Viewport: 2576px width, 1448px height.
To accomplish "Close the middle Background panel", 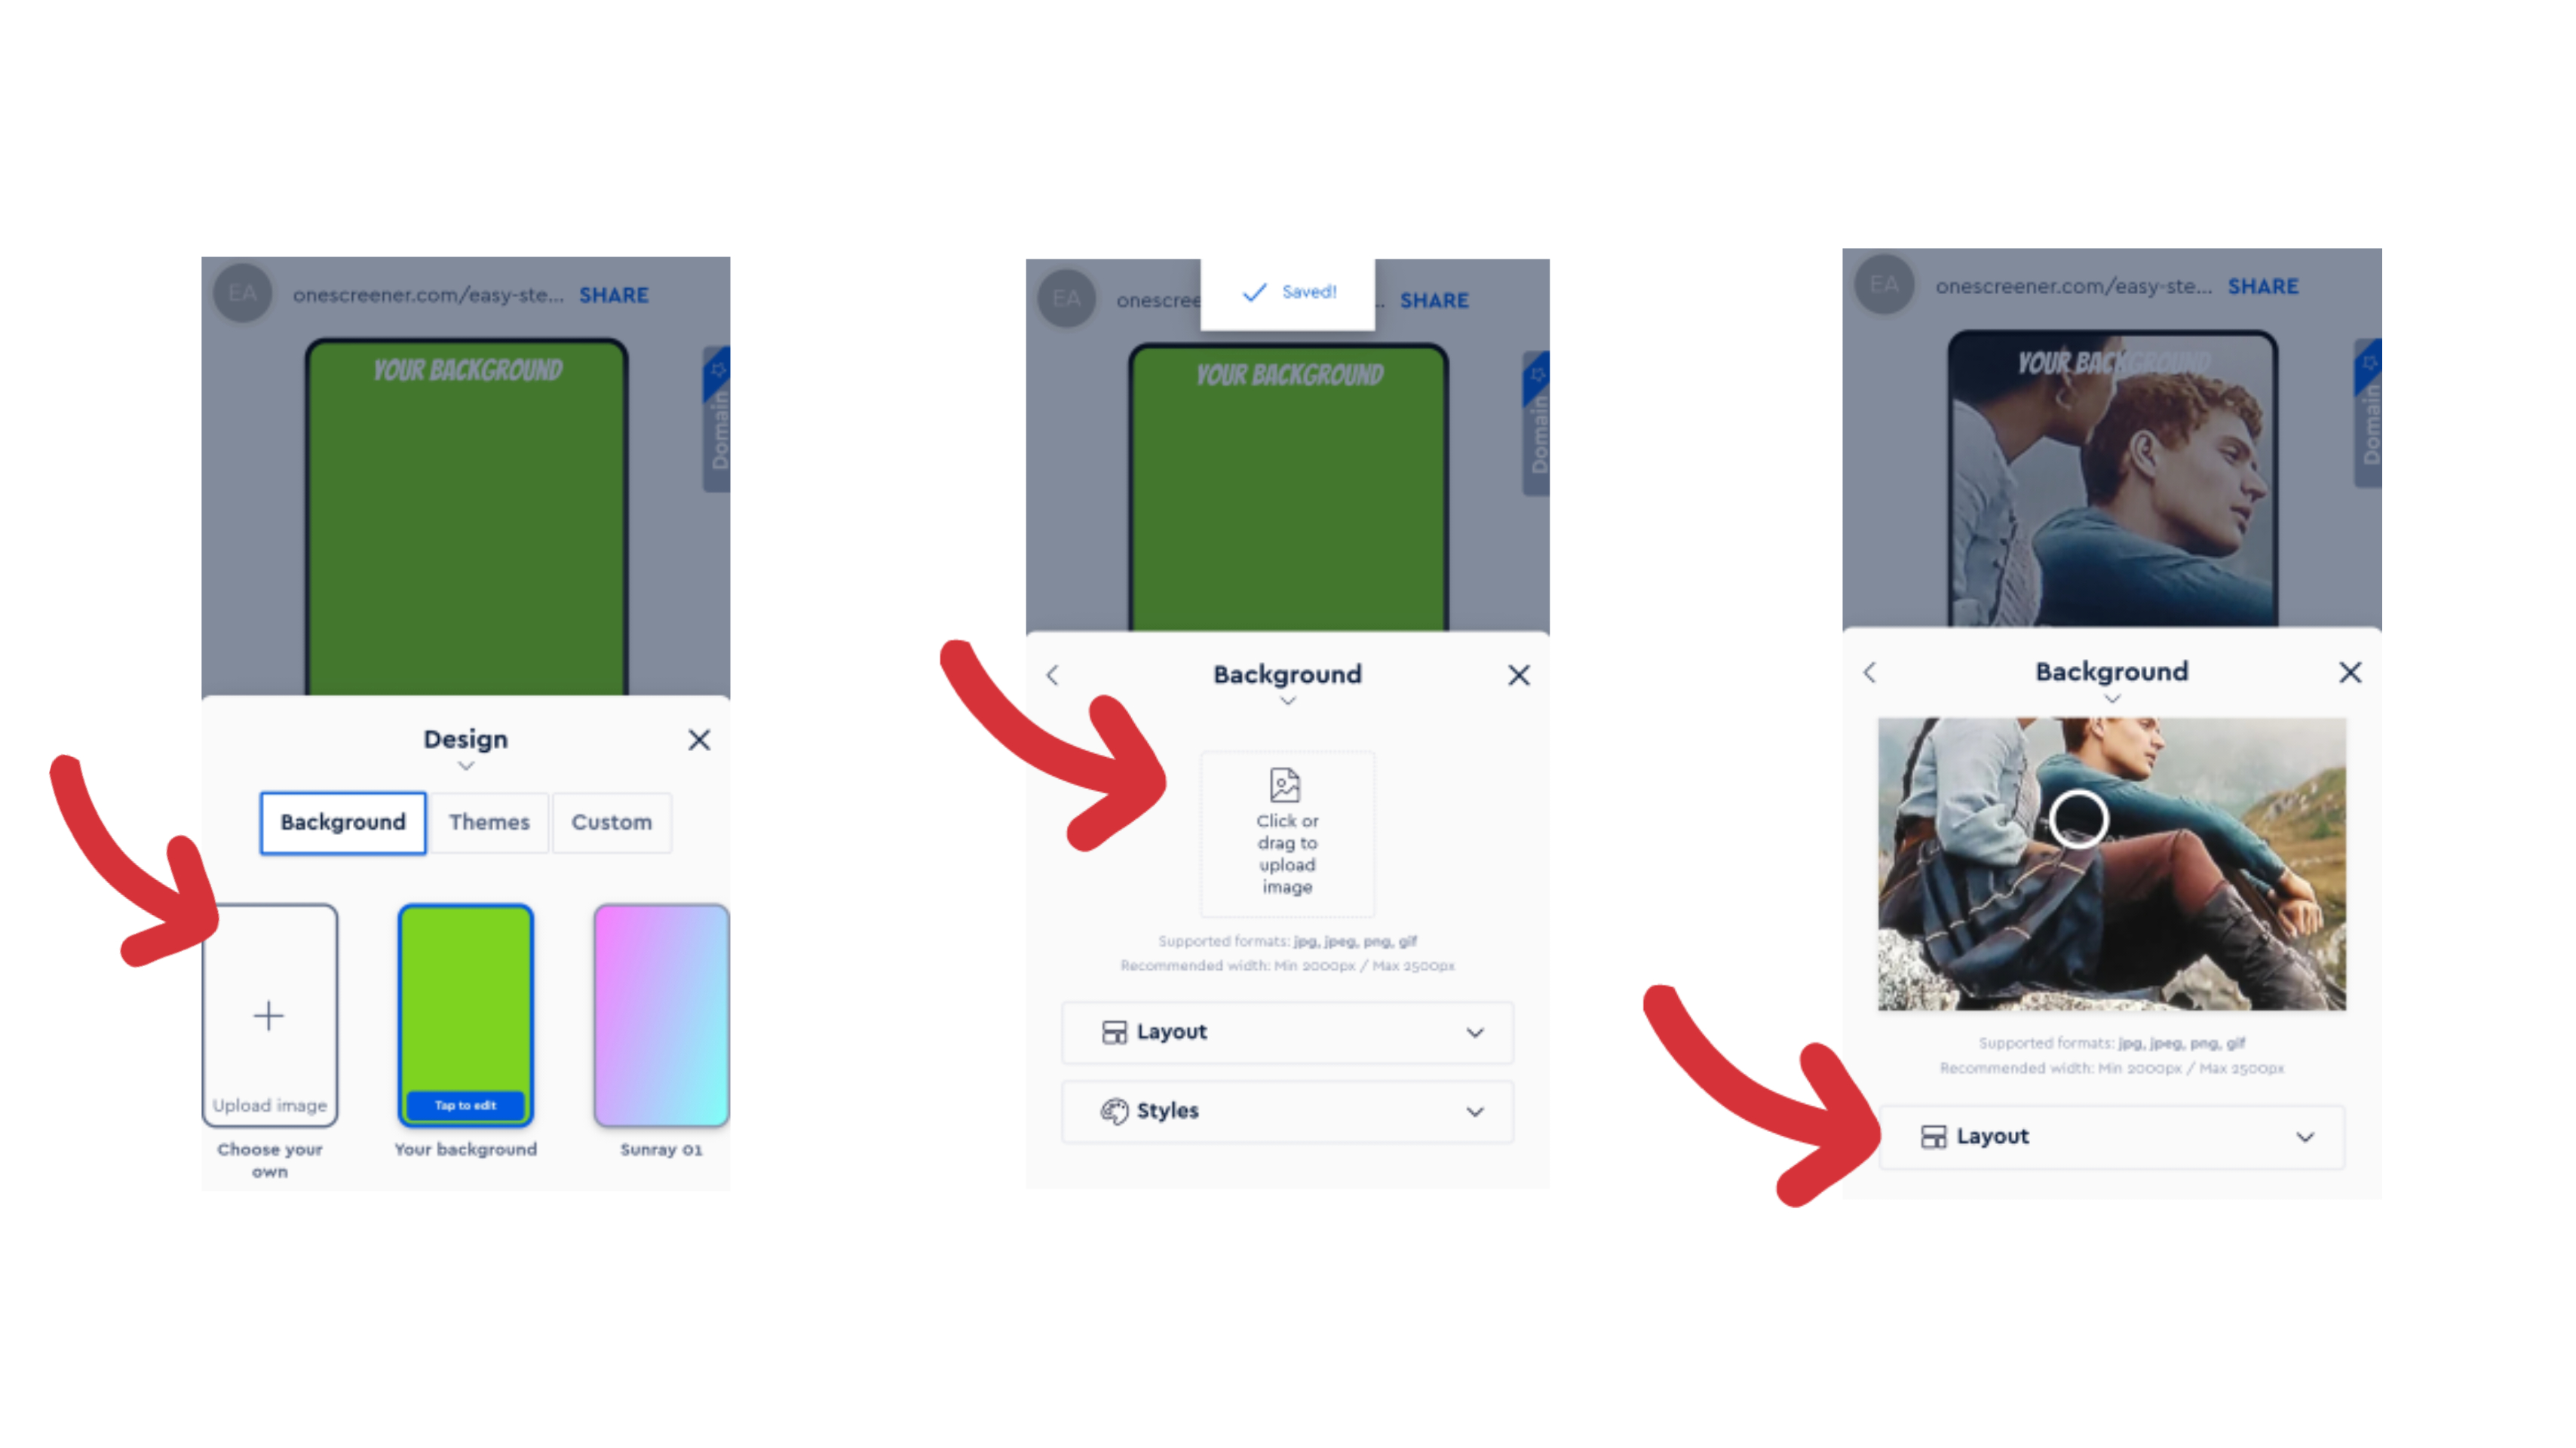I will click(1518, 675).
